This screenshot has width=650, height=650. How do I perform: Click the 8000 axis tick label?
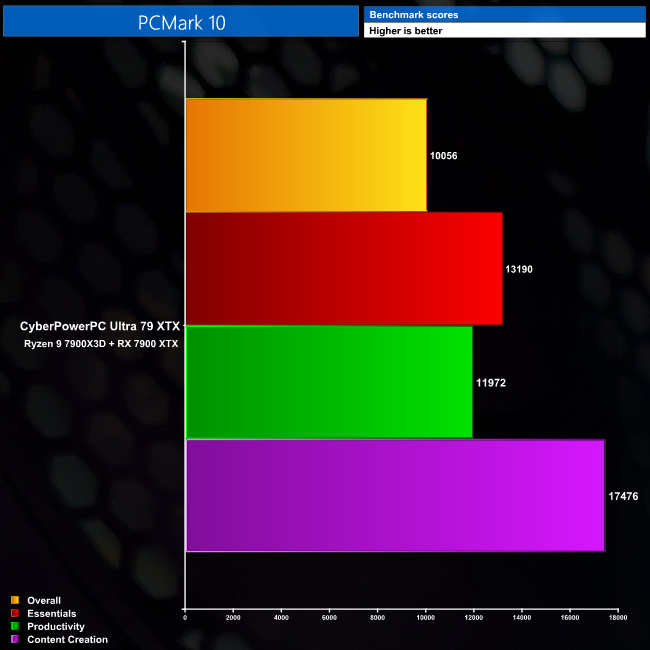377,618
